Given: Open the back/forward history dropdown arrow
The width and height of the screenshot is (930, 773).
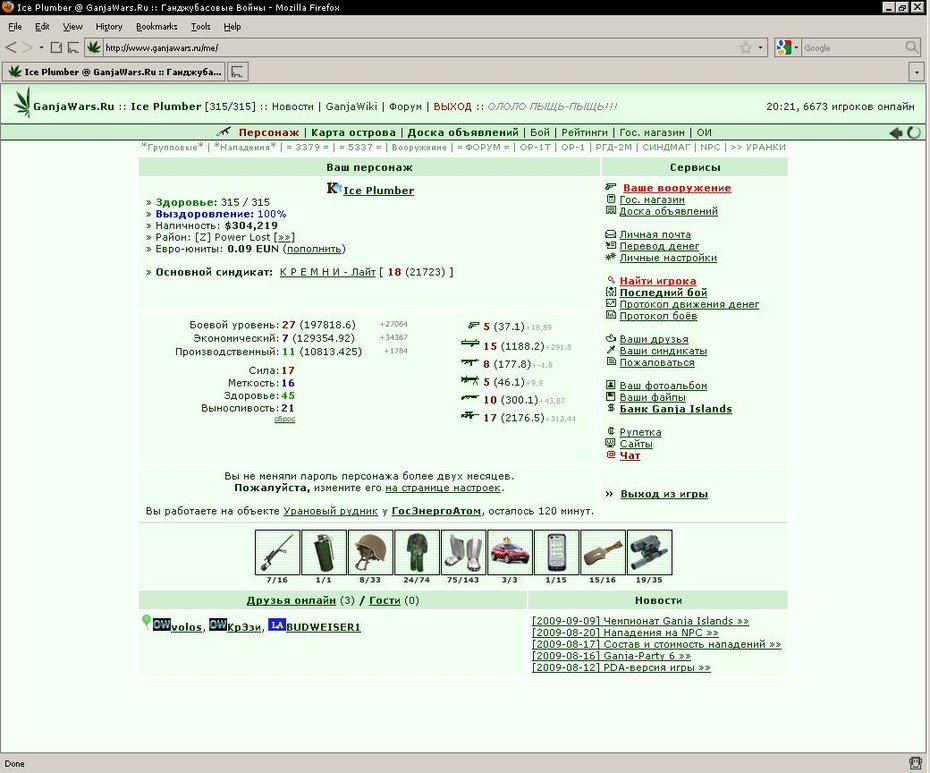Looking at the screenshot, I should pos(41,47).
